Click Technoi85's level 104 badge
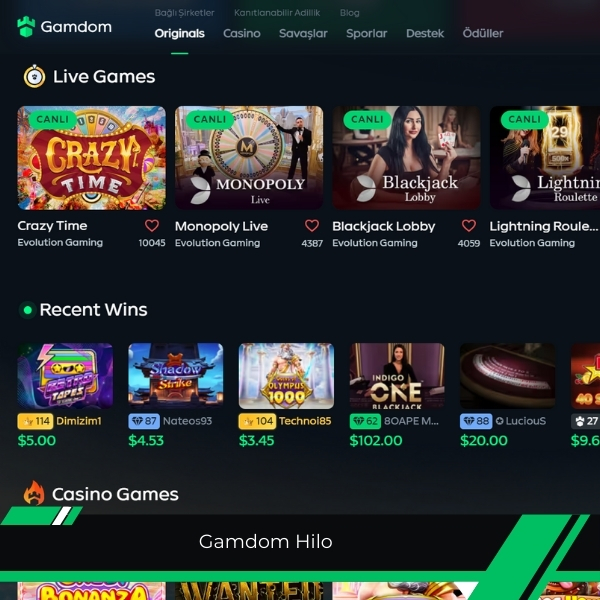The width and height of the screenshot is (600, 600). click(x=257, y=421)
